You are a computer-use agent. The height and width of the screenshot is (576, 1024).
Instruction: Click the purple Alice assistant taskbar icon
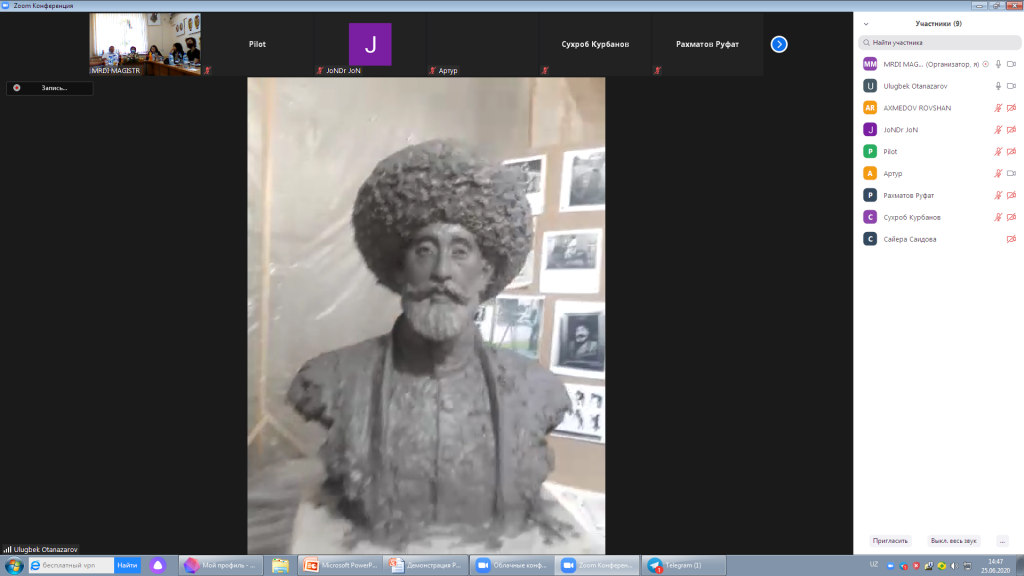(158, 565)
